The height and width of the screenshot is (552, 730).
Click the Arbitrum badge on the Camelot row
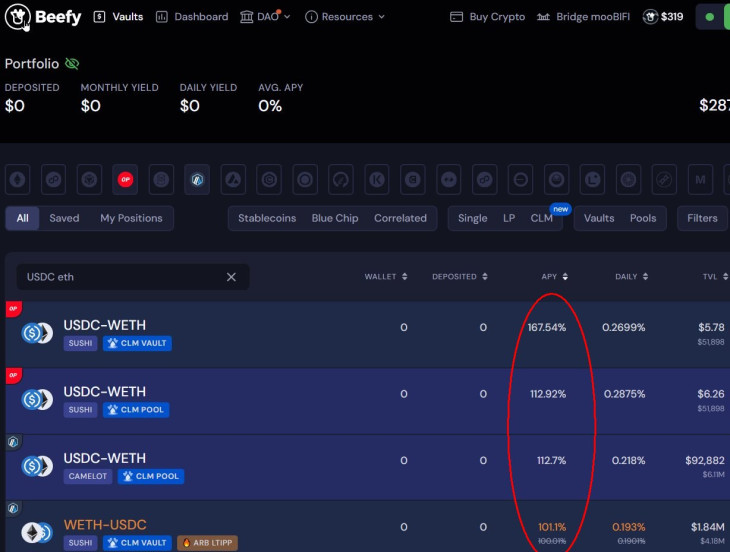tap(13, 442)
